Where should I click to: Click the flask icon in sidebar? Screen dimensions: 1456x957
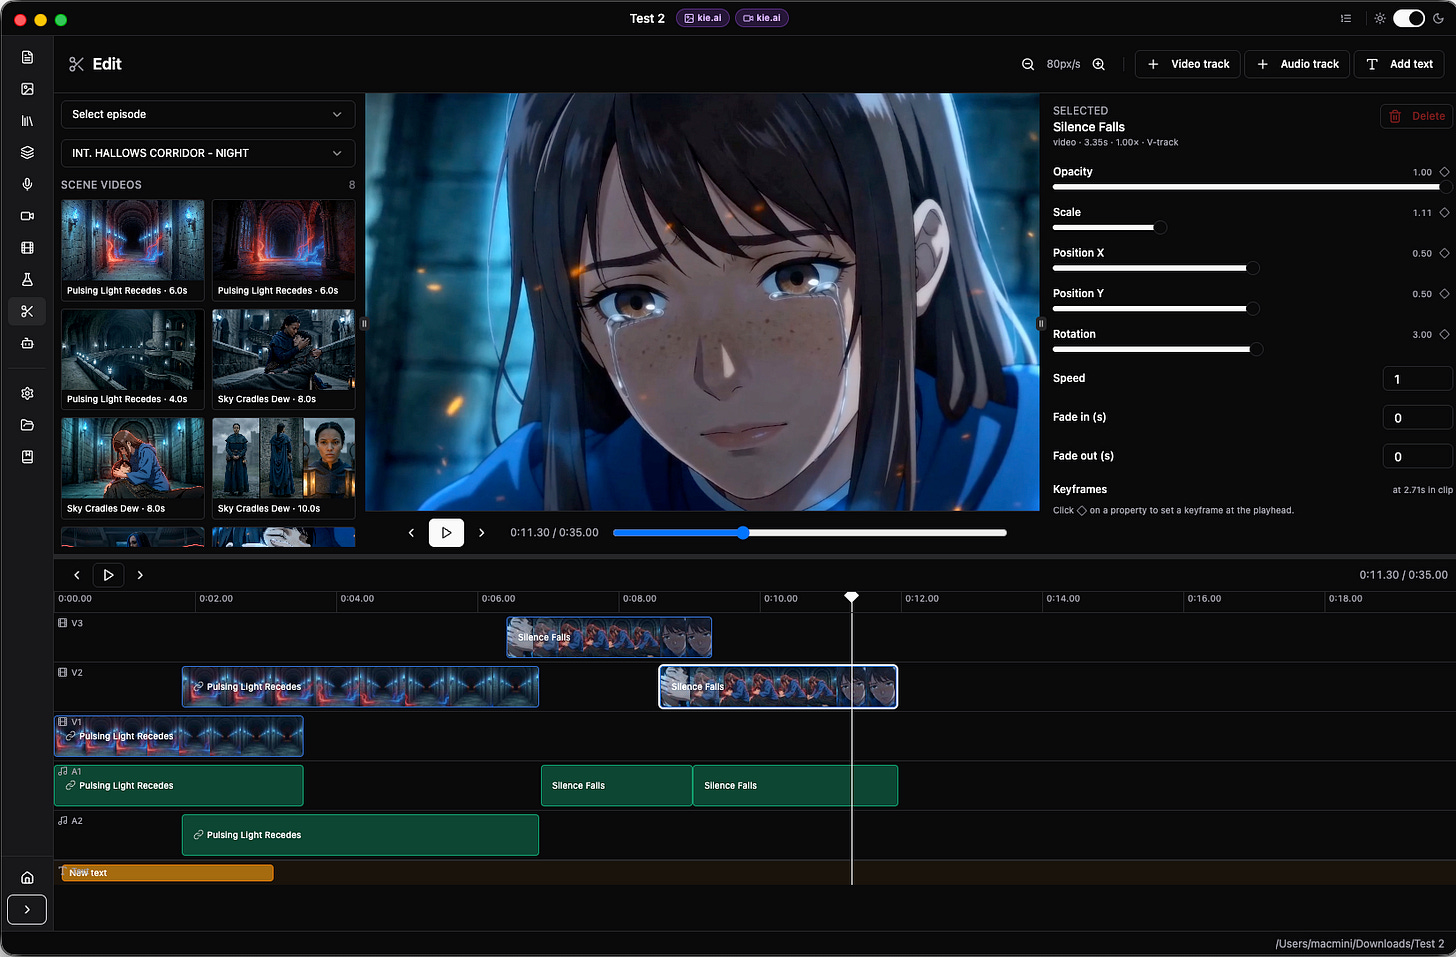pyautogui.click(x=27, y=279)
